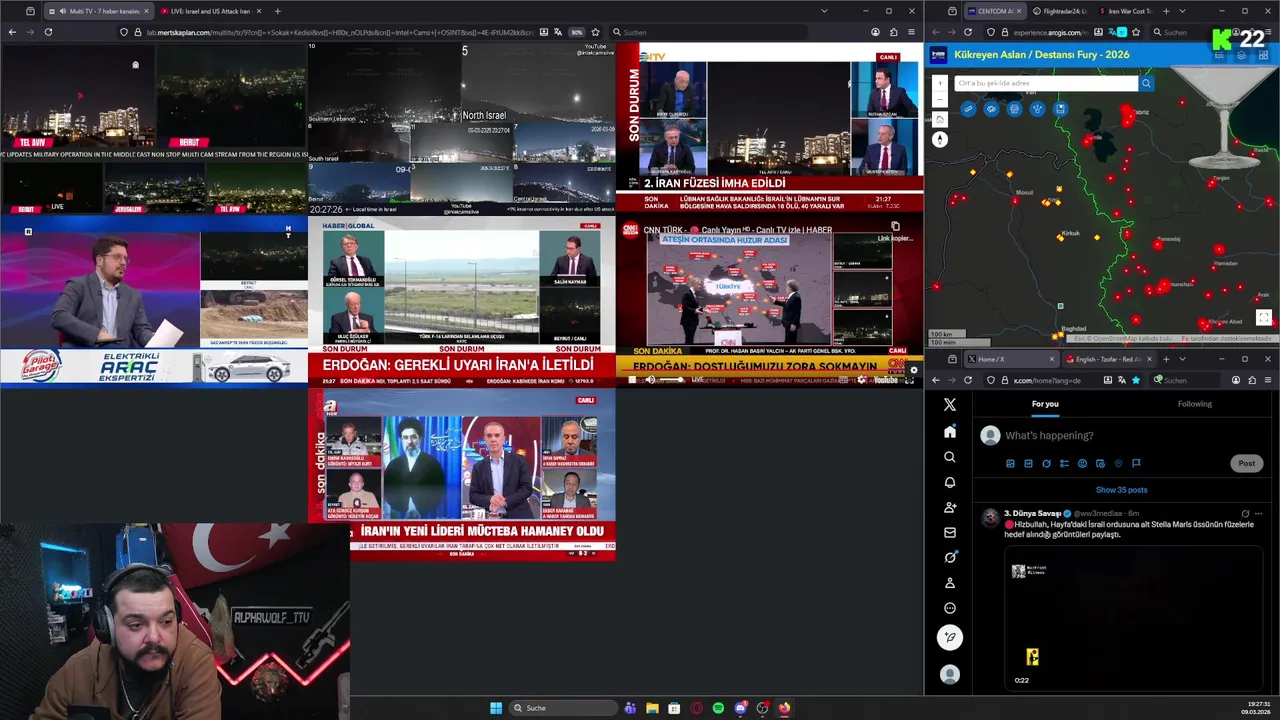
Task: Open list all tabs dropdown in Multi TV window
Action: pyautogui.click(x=824, y=11)
